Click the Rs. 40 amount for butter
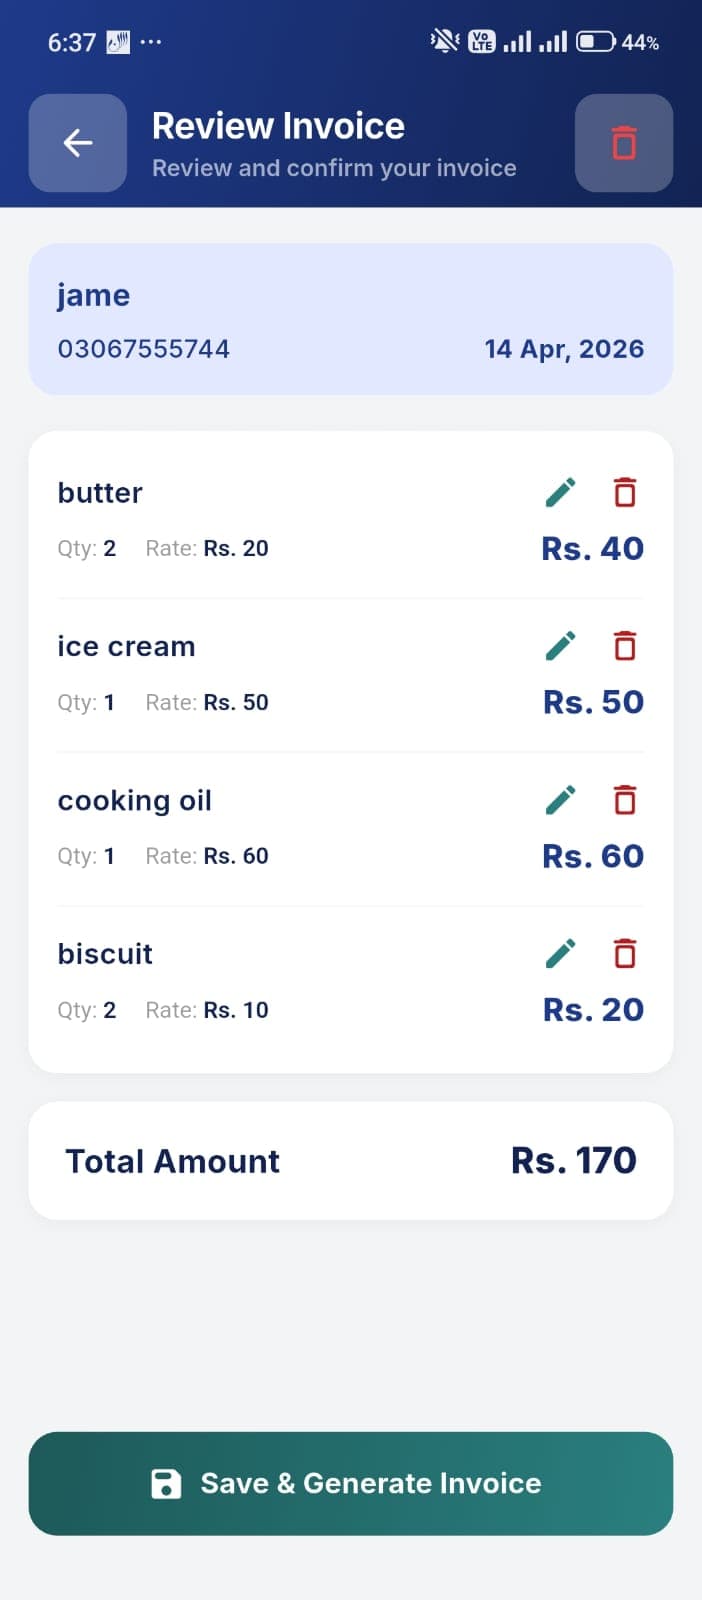The height and width of the screenshot is (1600, 702). (x=591, y=548)
